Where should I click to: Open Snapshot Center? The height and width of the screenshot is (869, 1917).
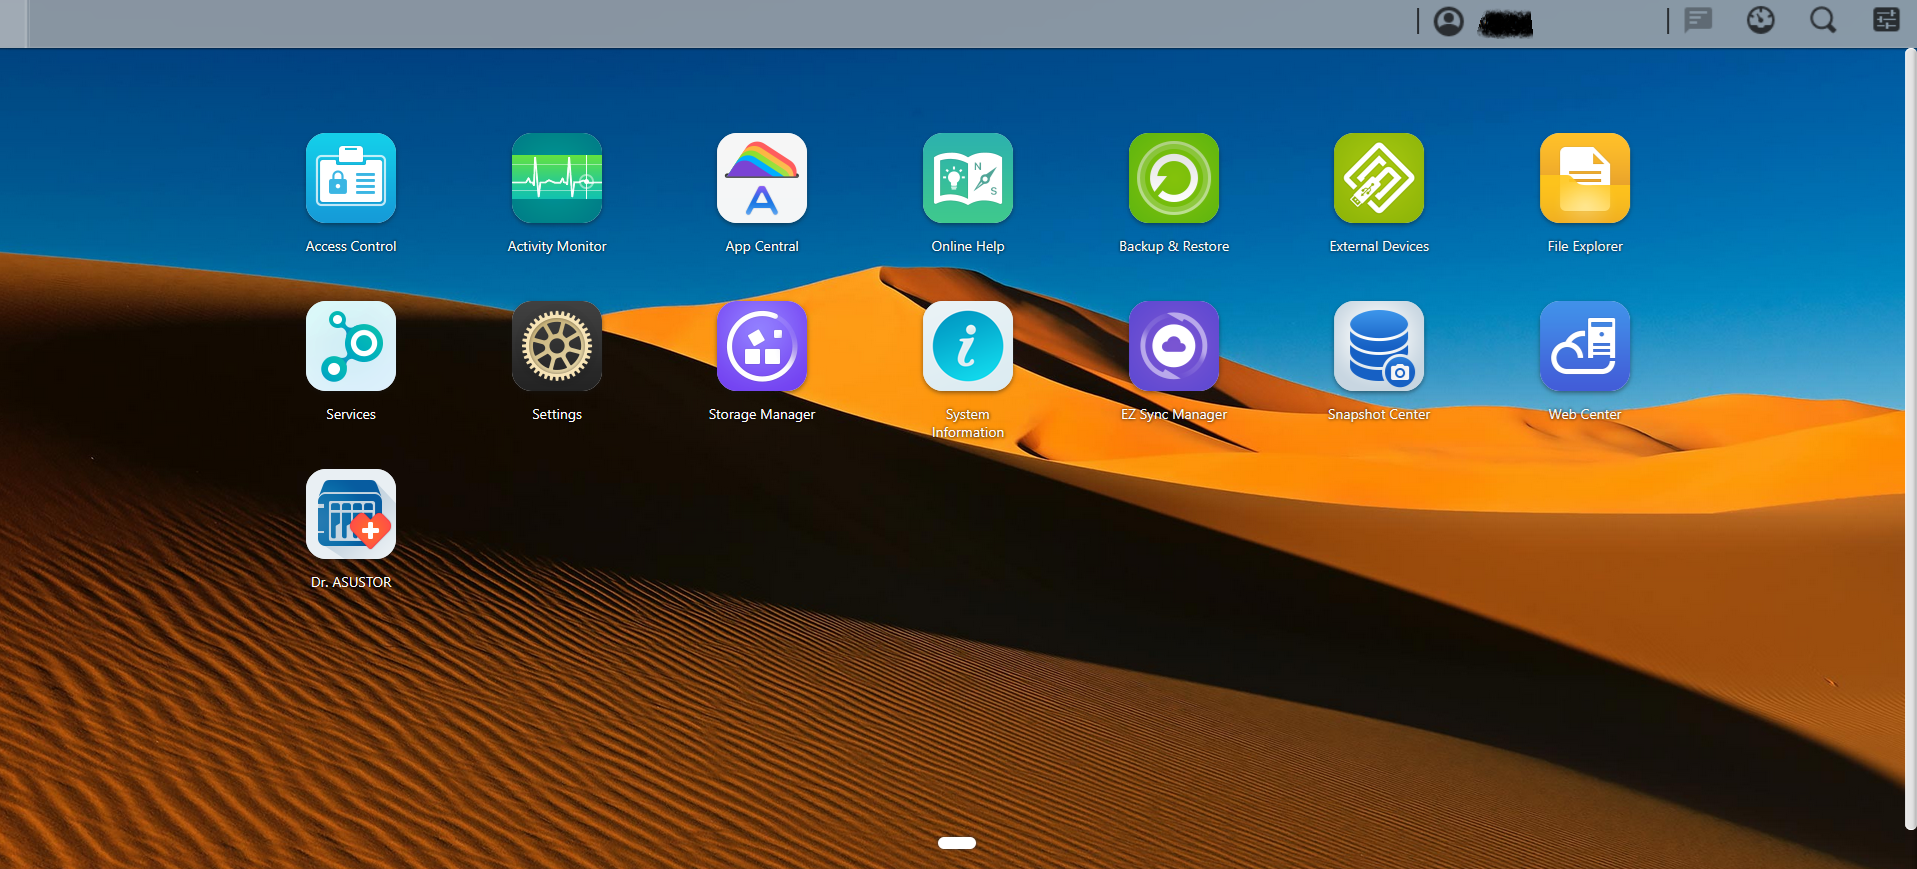coord(1379,346)
